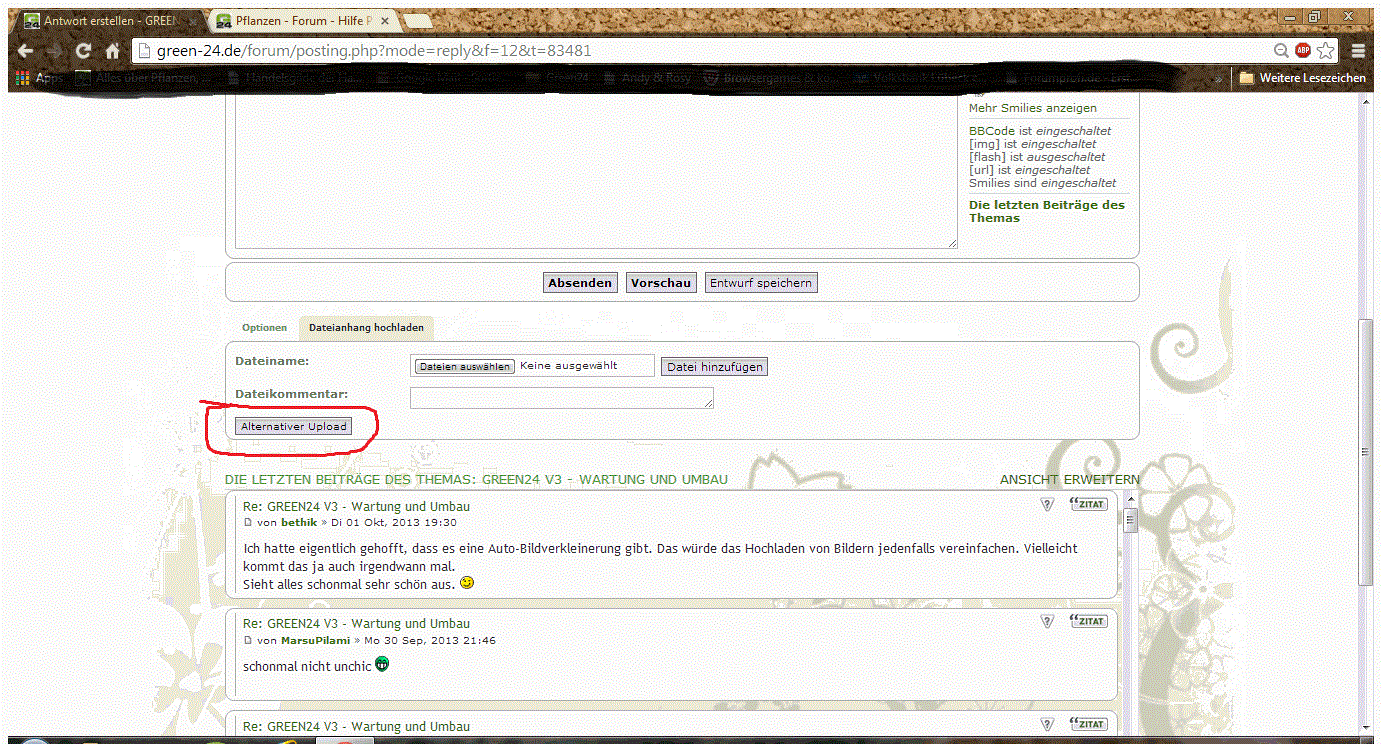Click the Vorschau preview button
The image size is (1382, 744).
click(x=660, y=283)
